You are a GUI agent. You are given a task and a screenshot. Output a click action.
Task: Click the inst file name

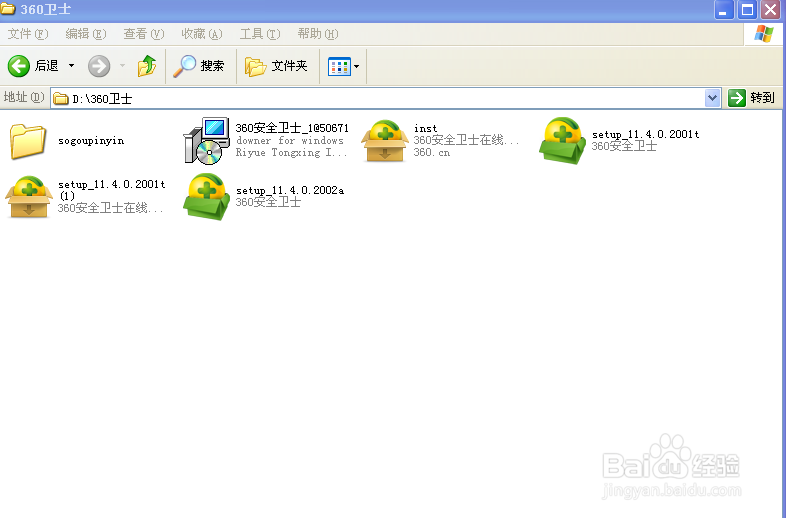[x=425, y=129]
